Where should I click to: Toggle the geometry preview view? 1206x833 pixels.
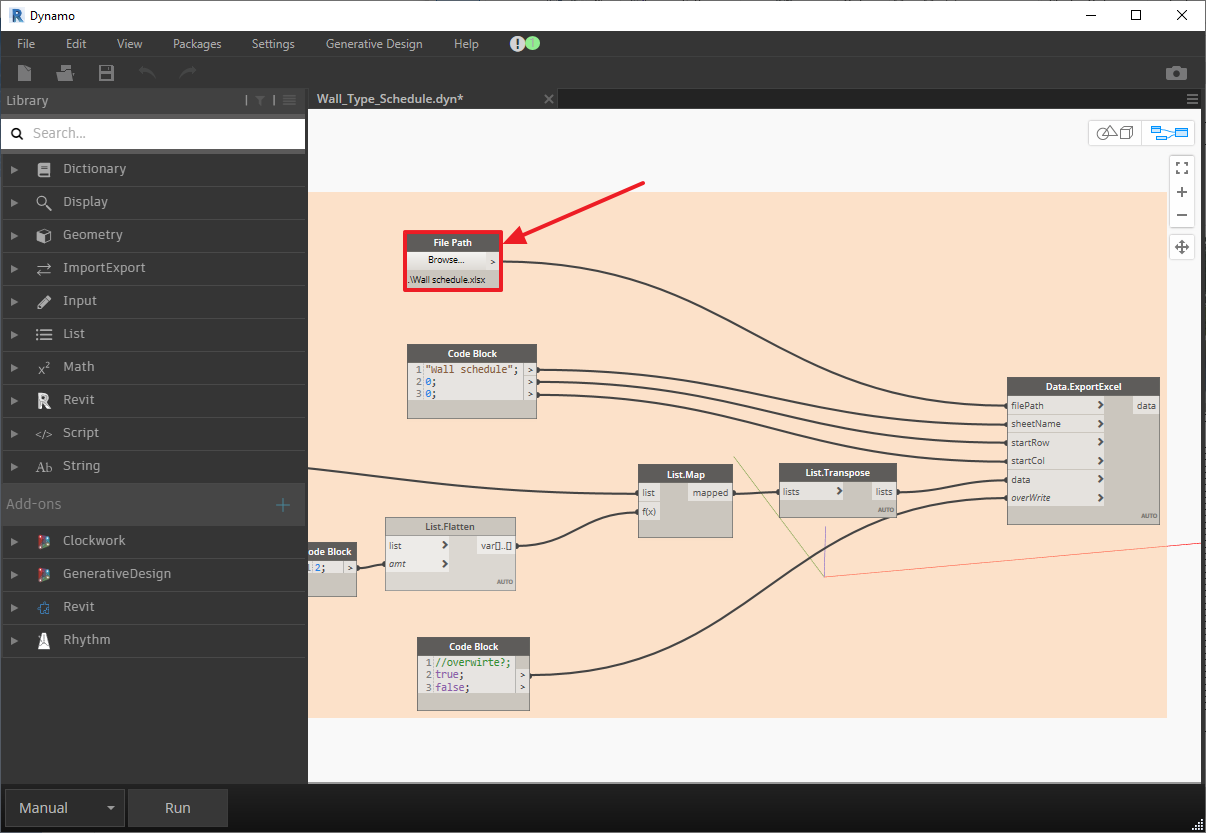[x=1114, y=132]
